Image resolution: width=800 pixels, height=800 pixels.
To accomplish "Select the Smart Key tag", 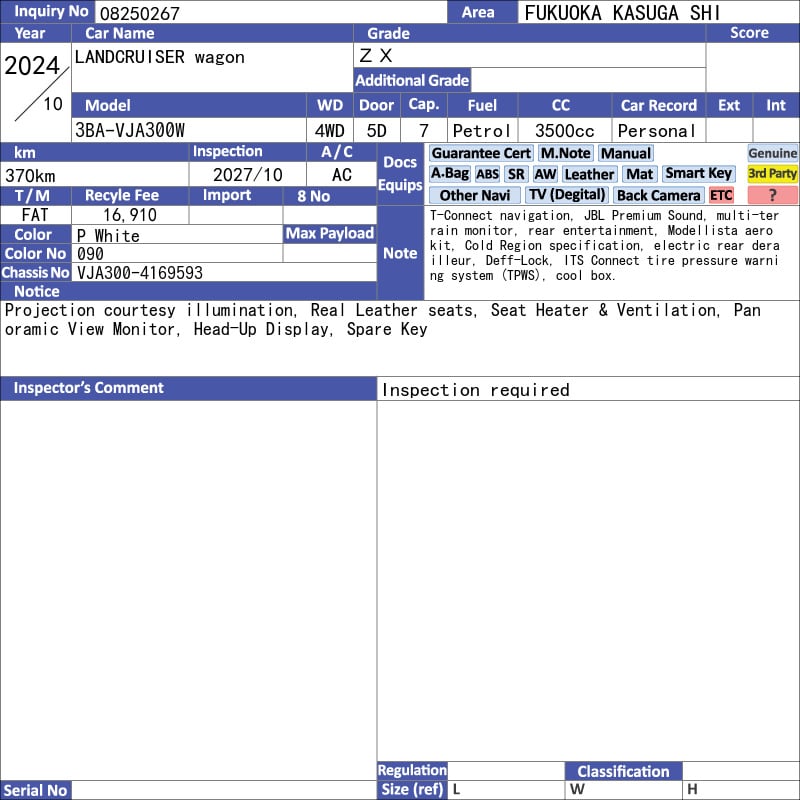I will [698, 174].
